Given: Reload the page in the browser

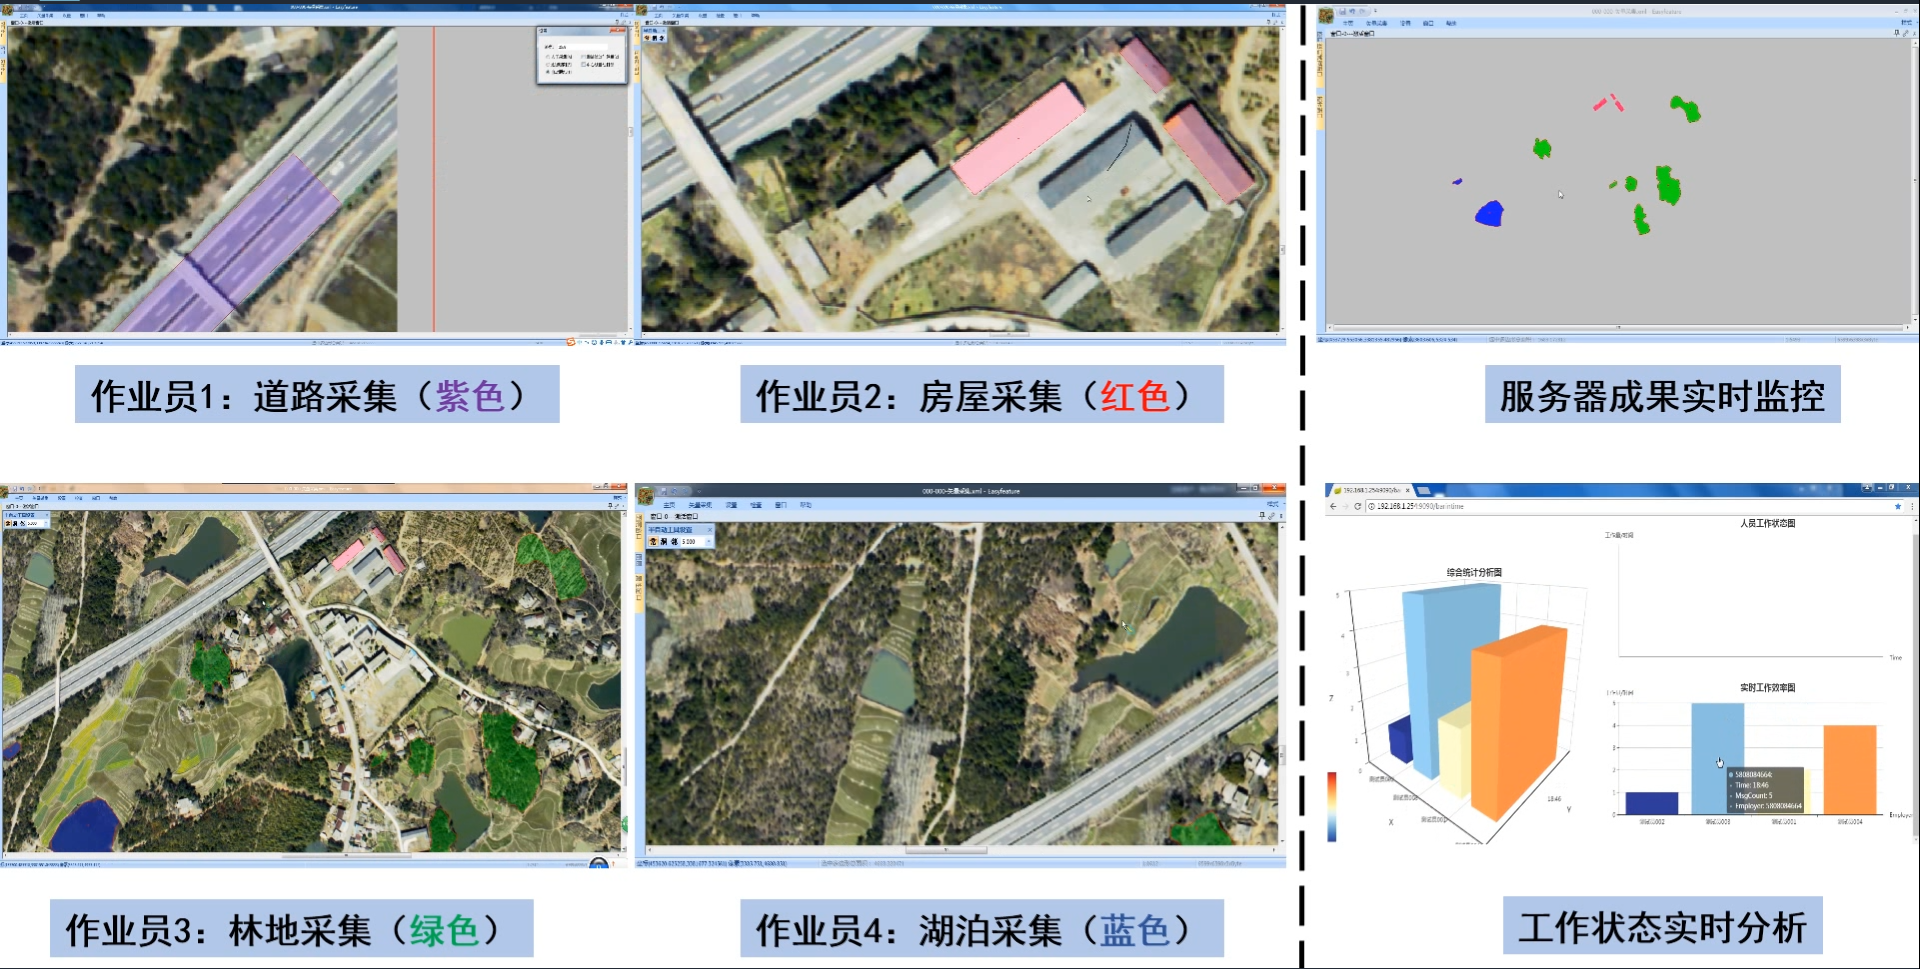Looking at the screenshot, I should 1357,507.
